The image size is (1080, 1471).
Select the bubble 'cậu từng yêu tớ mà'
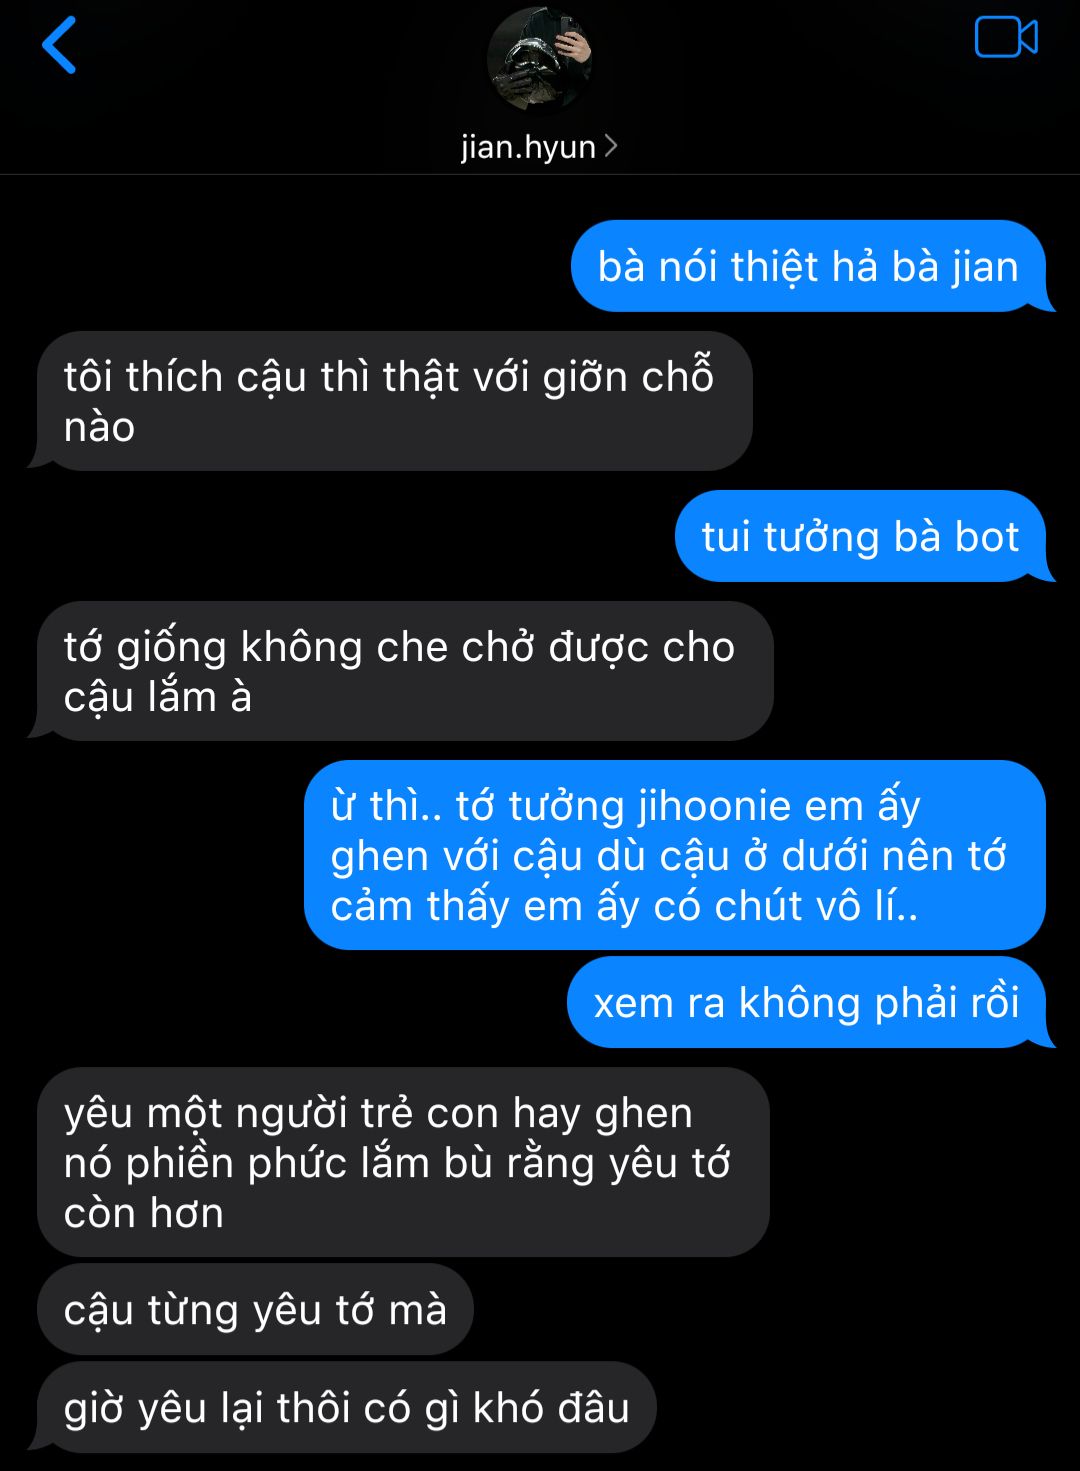coord(255,1309)
